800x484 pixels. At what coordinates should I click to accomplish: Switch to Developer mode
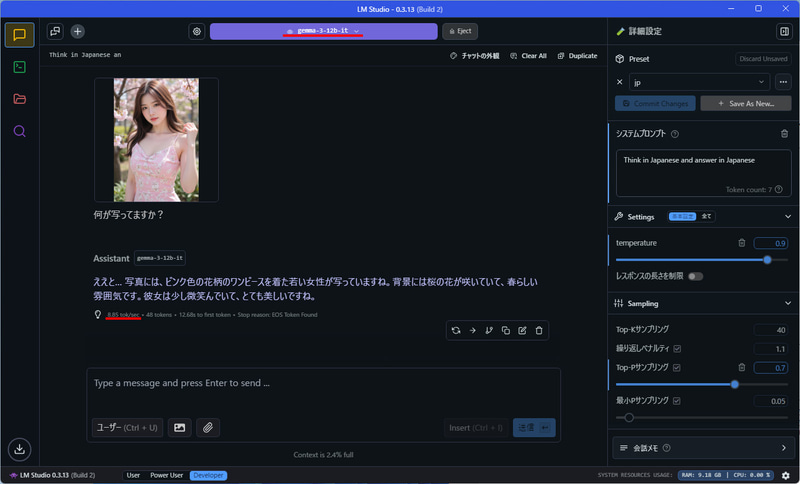(208, 475)
